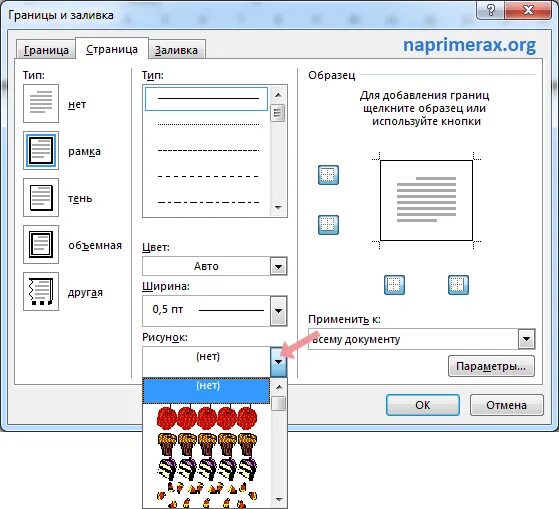Toggle the left border button below preview
Screen dimensions: 559x509
pyautogui.click(x=394, y=285)
